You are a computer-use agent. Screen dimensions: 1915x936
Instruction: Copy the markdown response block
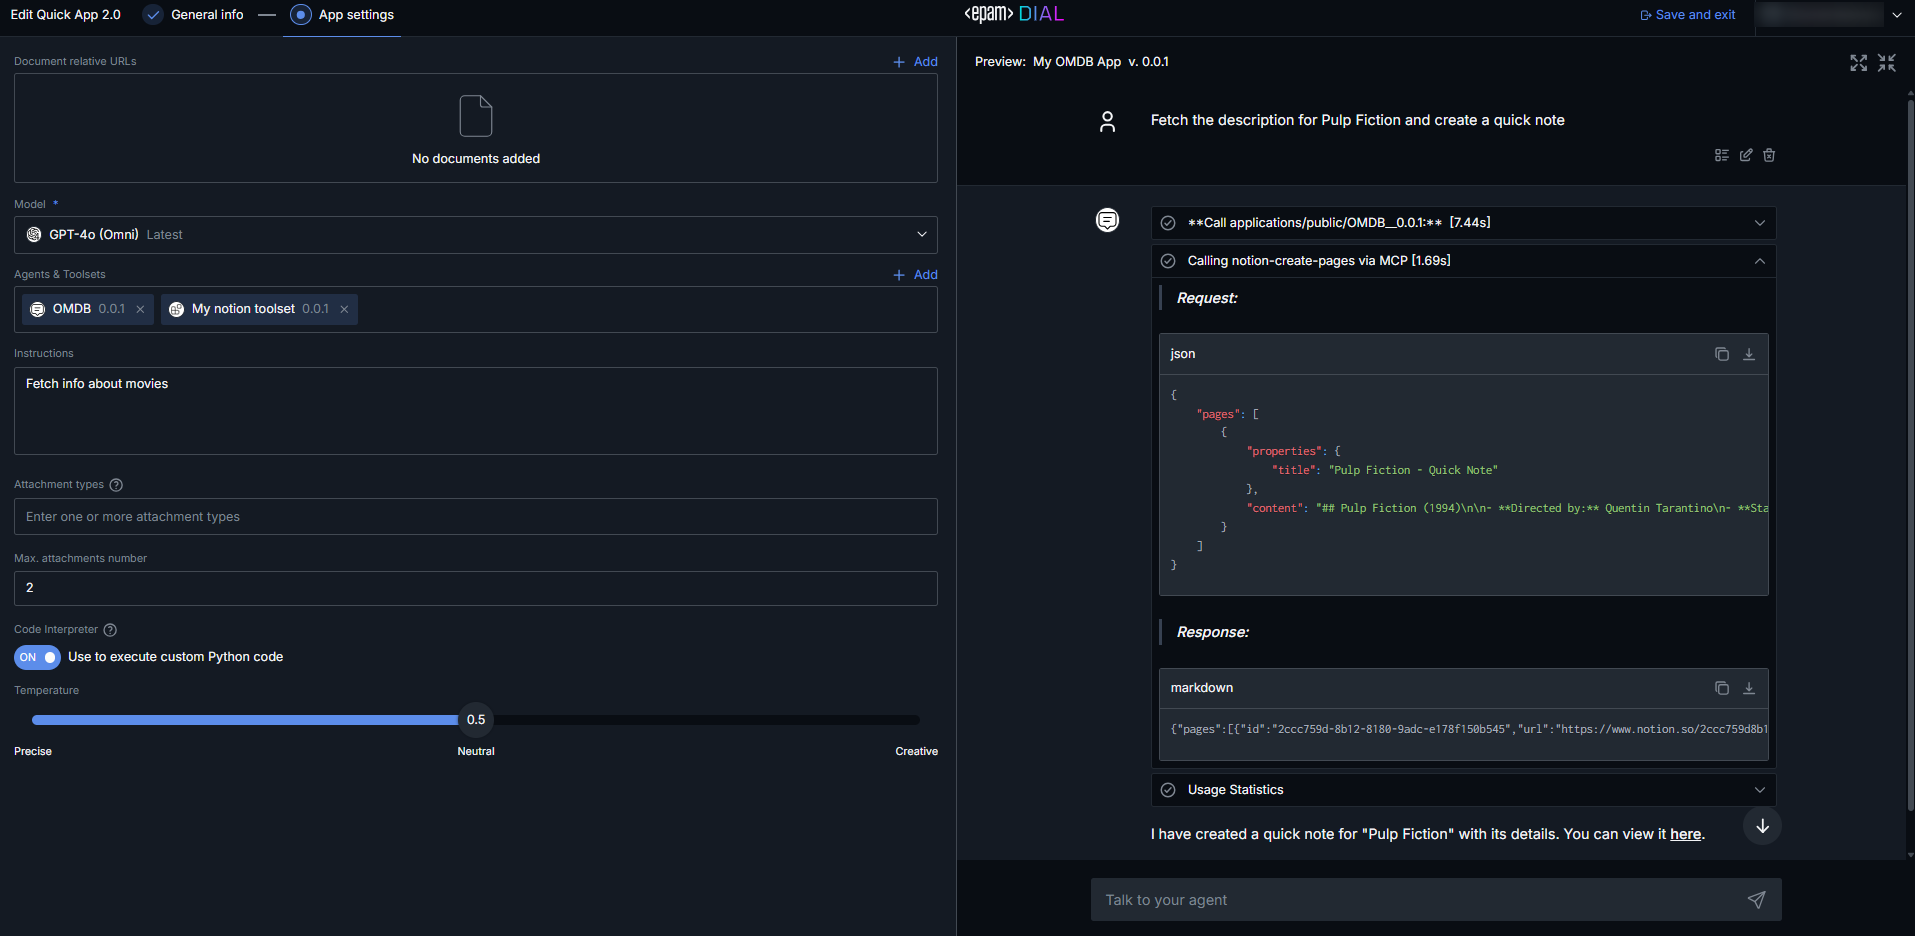coord(1721,688)
